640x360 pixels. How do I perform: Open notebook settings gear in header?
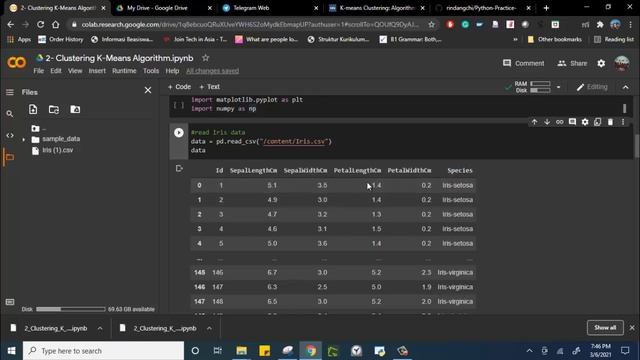[x=601, y=63]
